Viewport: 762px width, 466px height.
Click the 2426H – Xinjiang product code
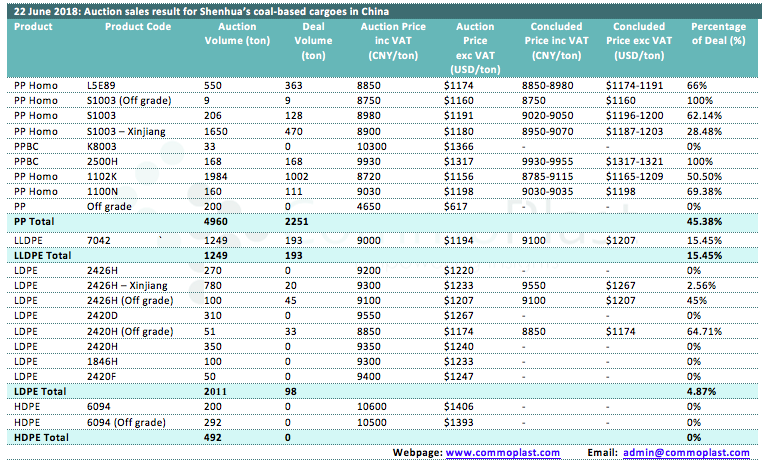(129, 284)
